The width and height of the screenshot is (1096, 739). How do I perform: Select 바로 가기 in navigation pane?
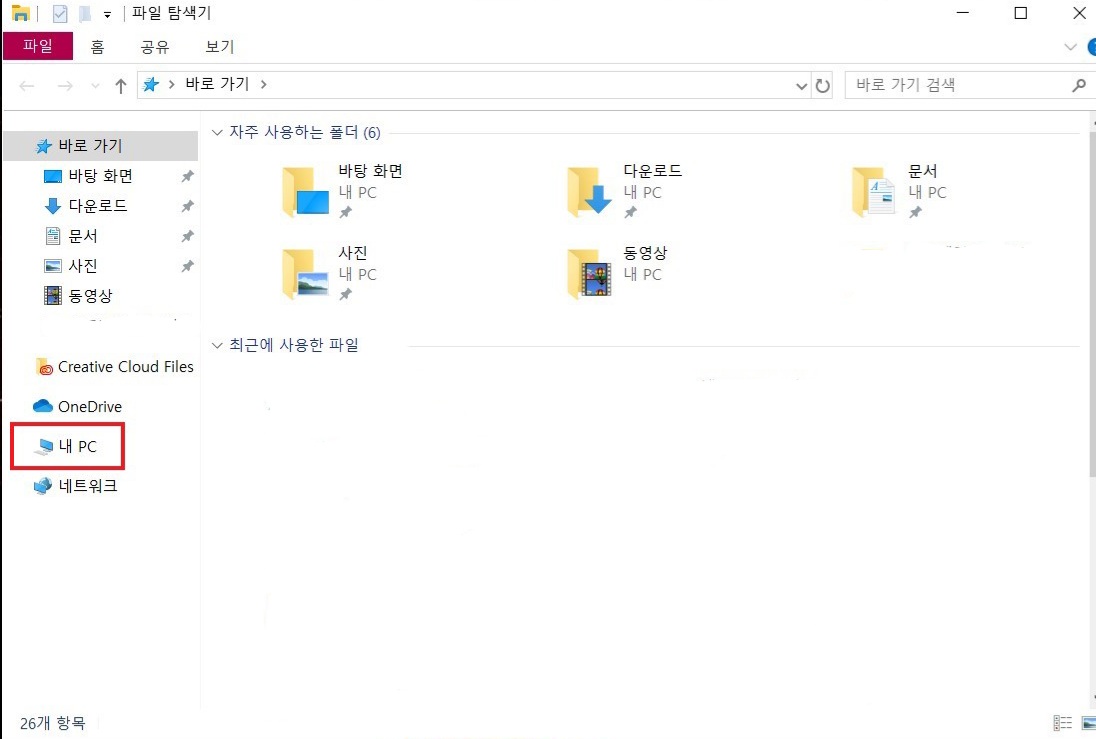pos(101,145)
